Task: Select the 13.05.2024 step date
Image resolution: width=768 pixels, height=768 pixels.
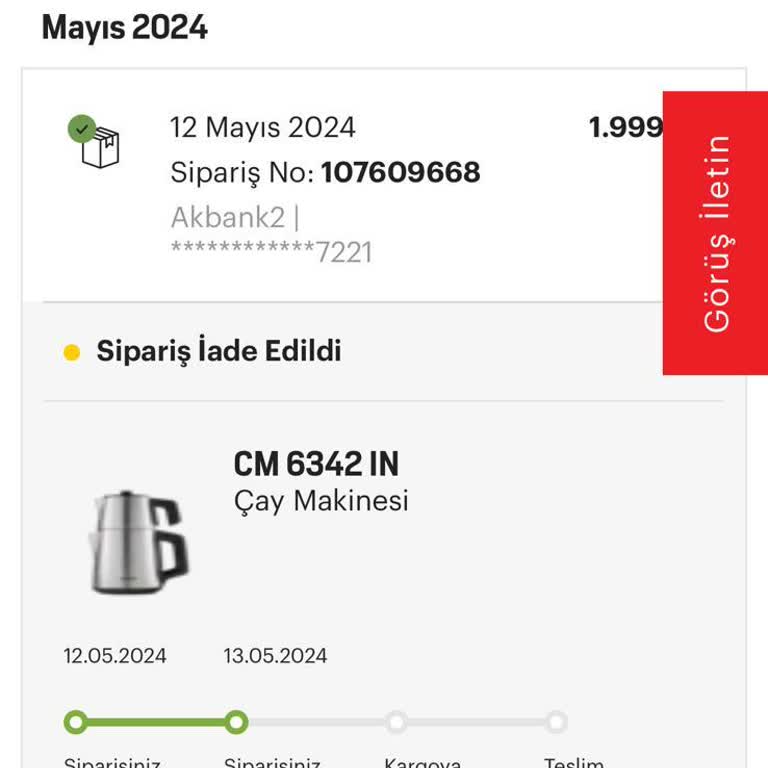Action: 275,656
